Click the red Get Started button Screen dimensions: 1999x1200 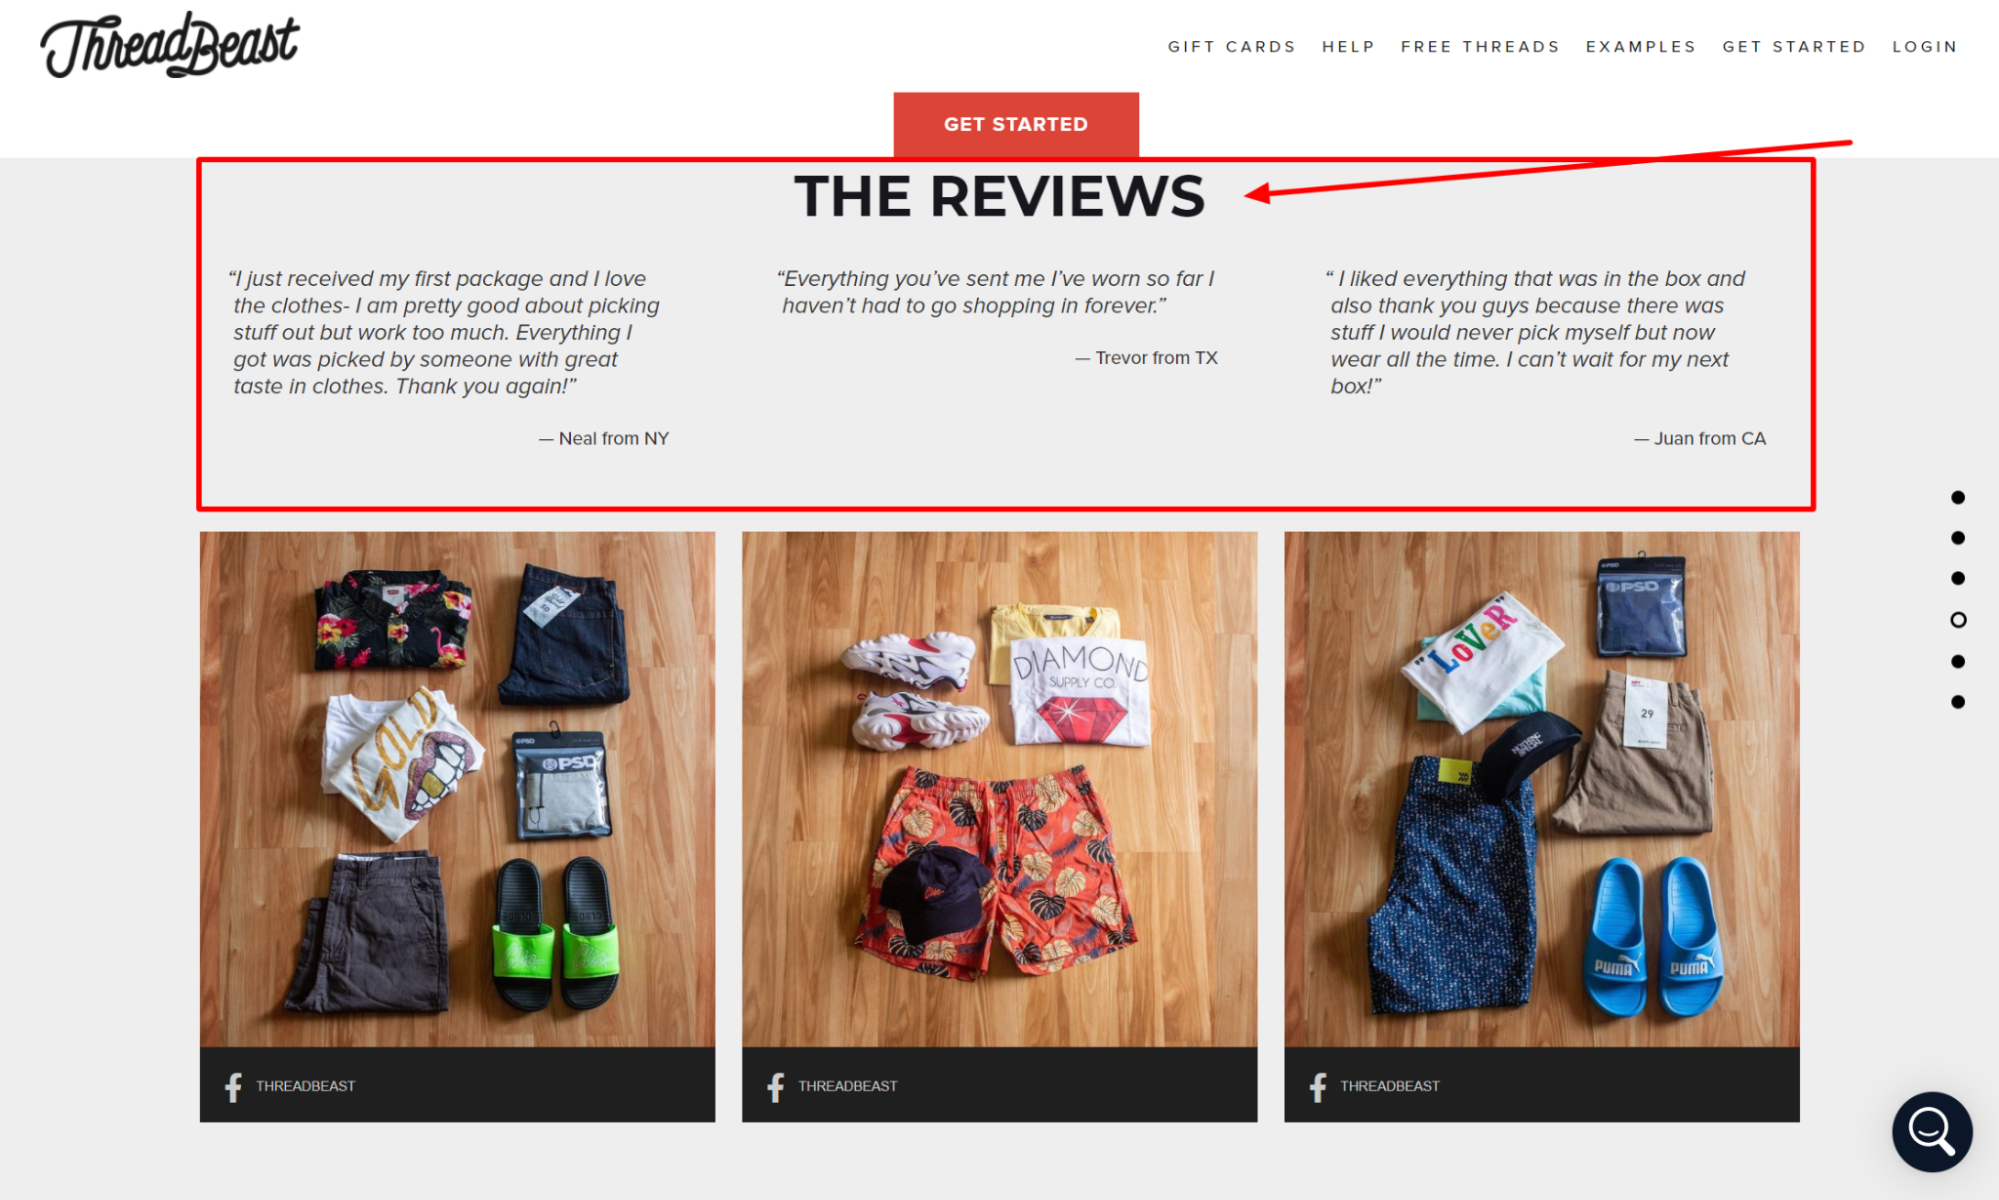[x=1016, y=125]
